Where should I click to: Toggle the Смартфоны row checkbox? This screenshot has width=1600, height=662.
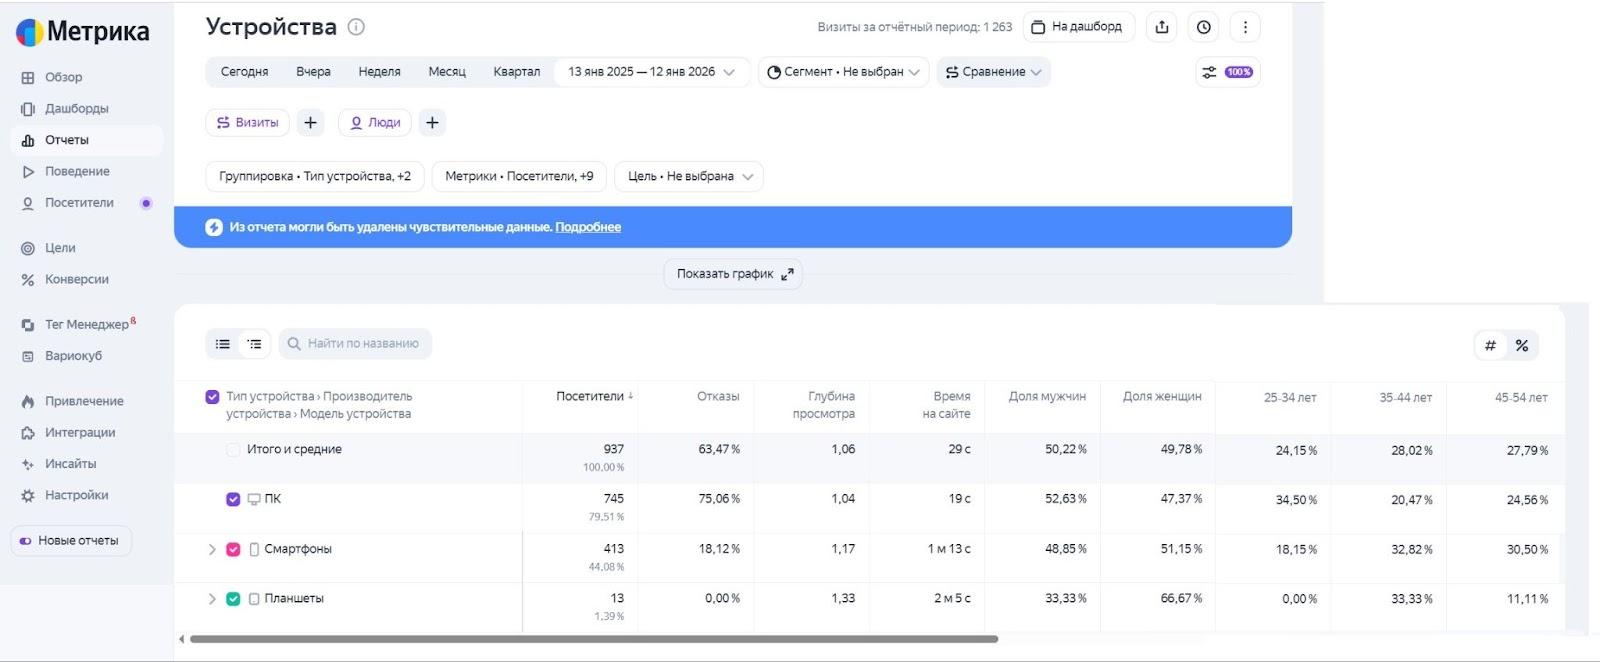(233, 549)
